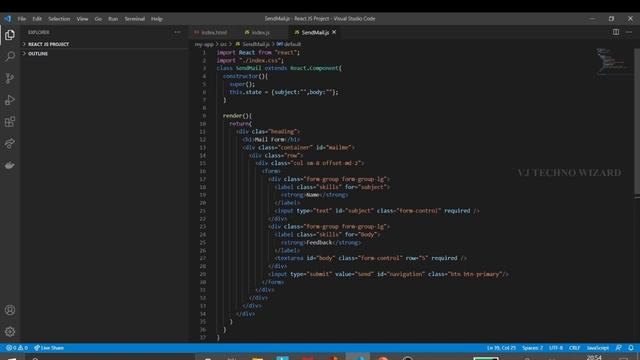Open the Manage gear icon
Image resolution: width=640 pixels, height=360 pixels.
[x=10, y=331]
